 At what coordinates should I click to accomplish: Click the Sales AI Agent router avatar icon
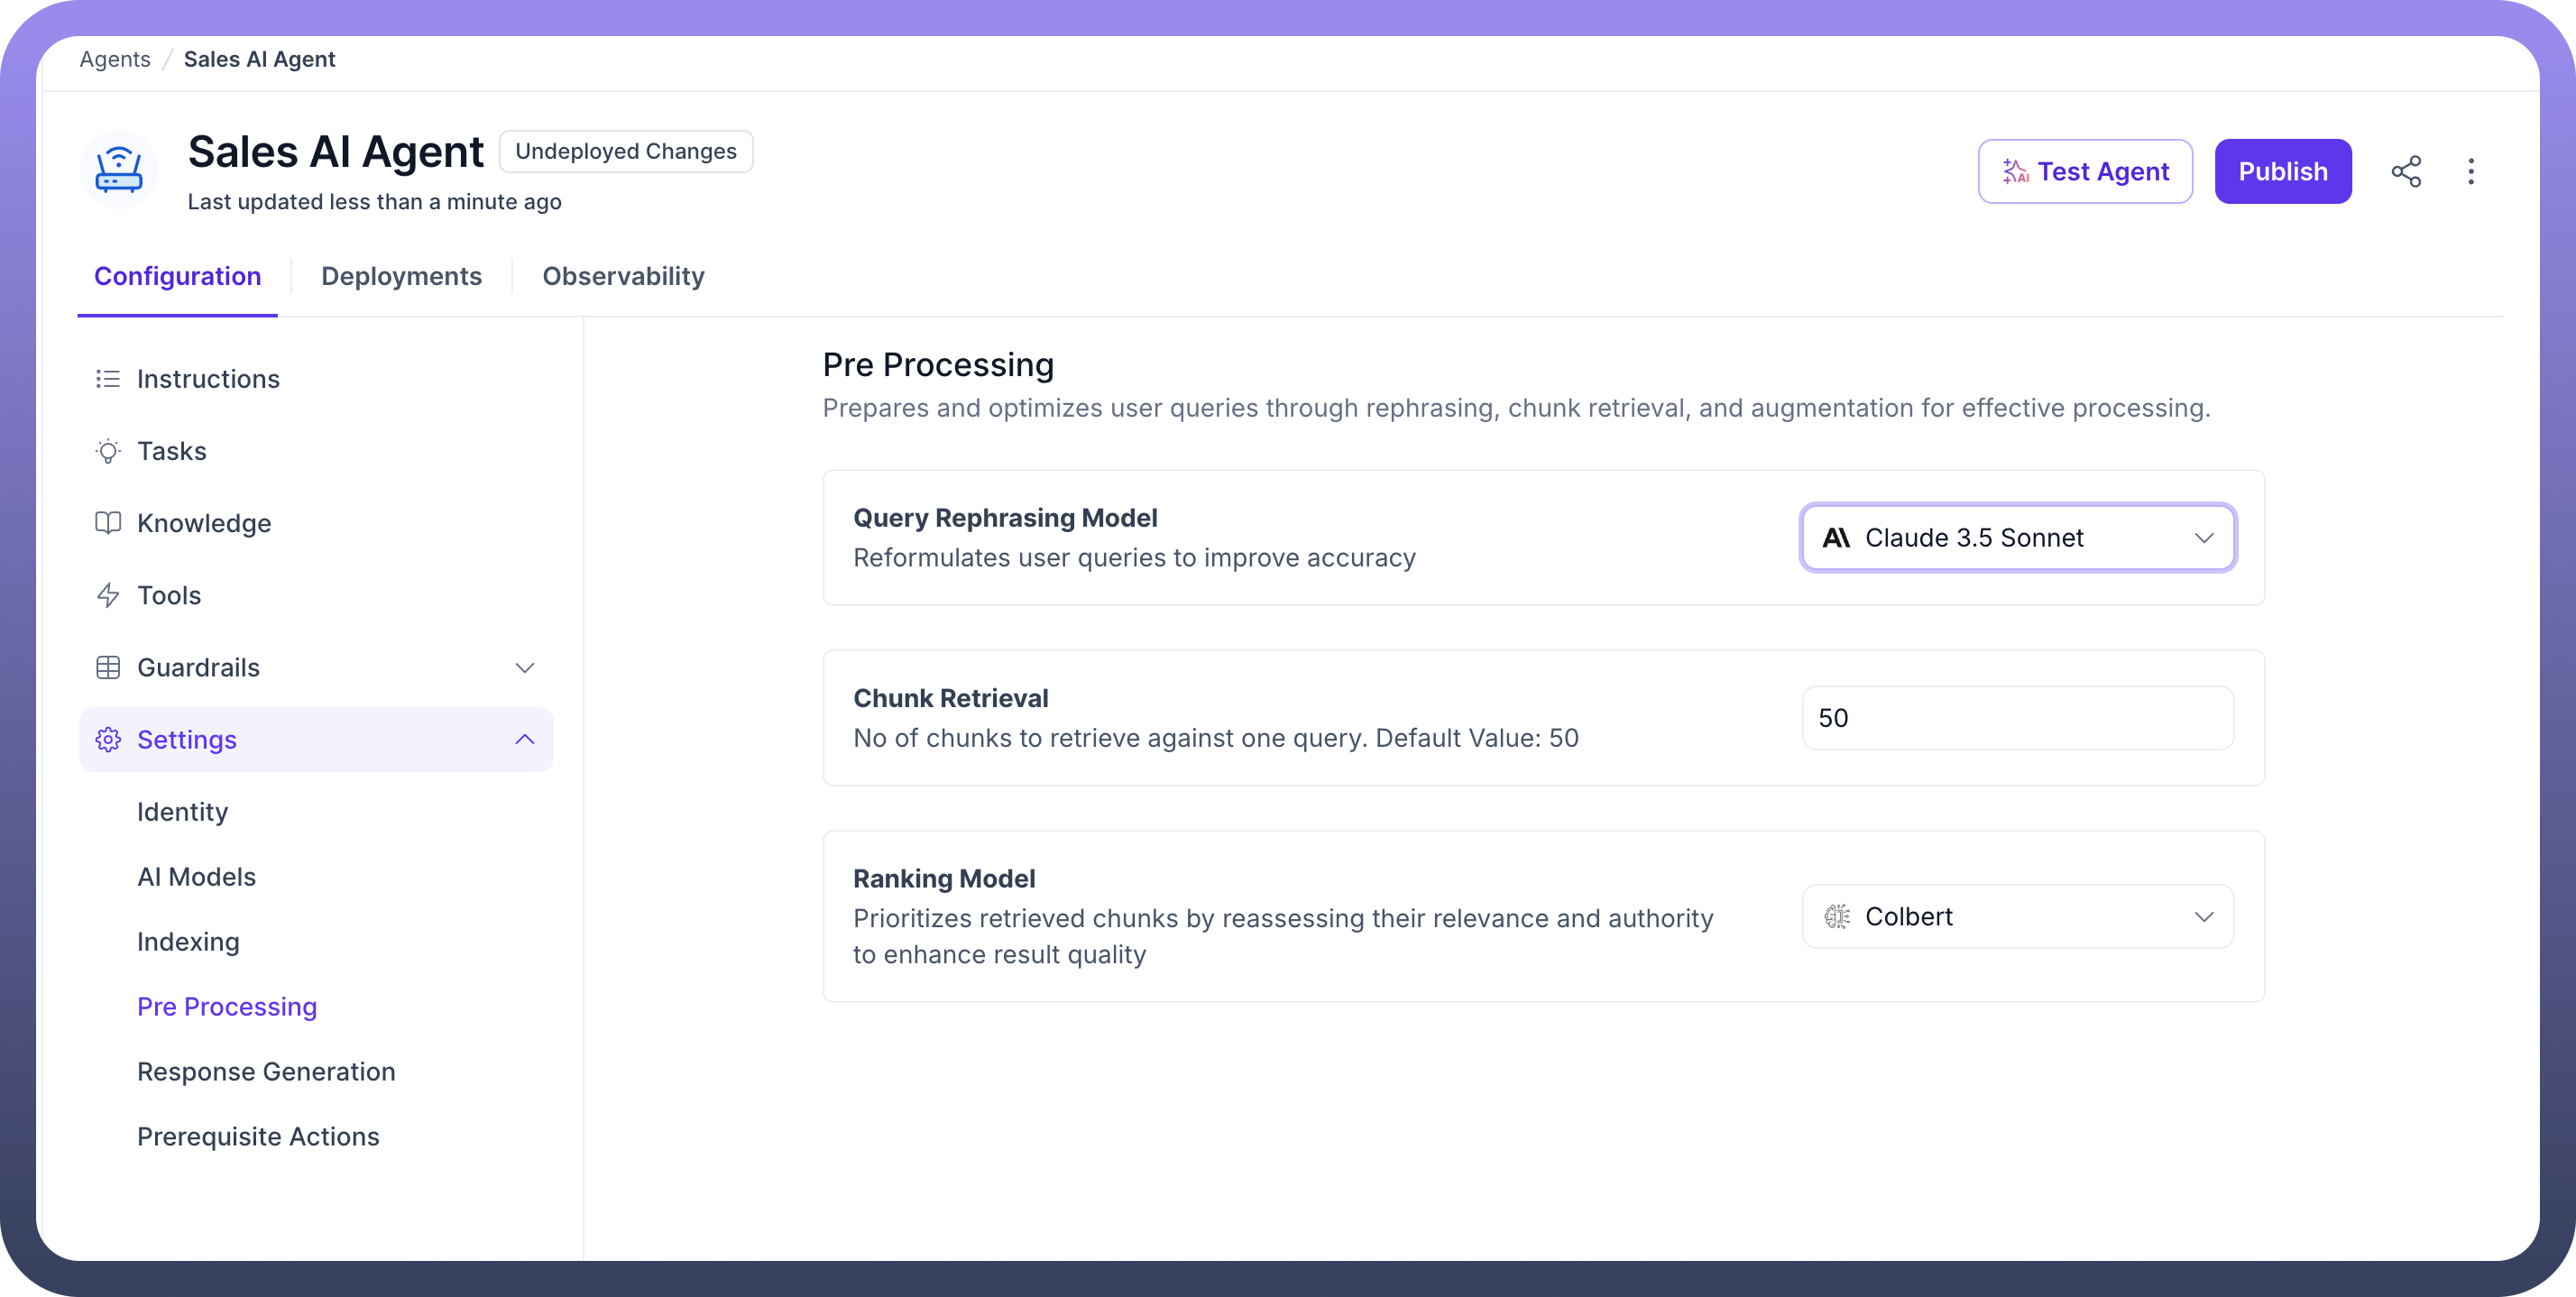pos(119,170)
